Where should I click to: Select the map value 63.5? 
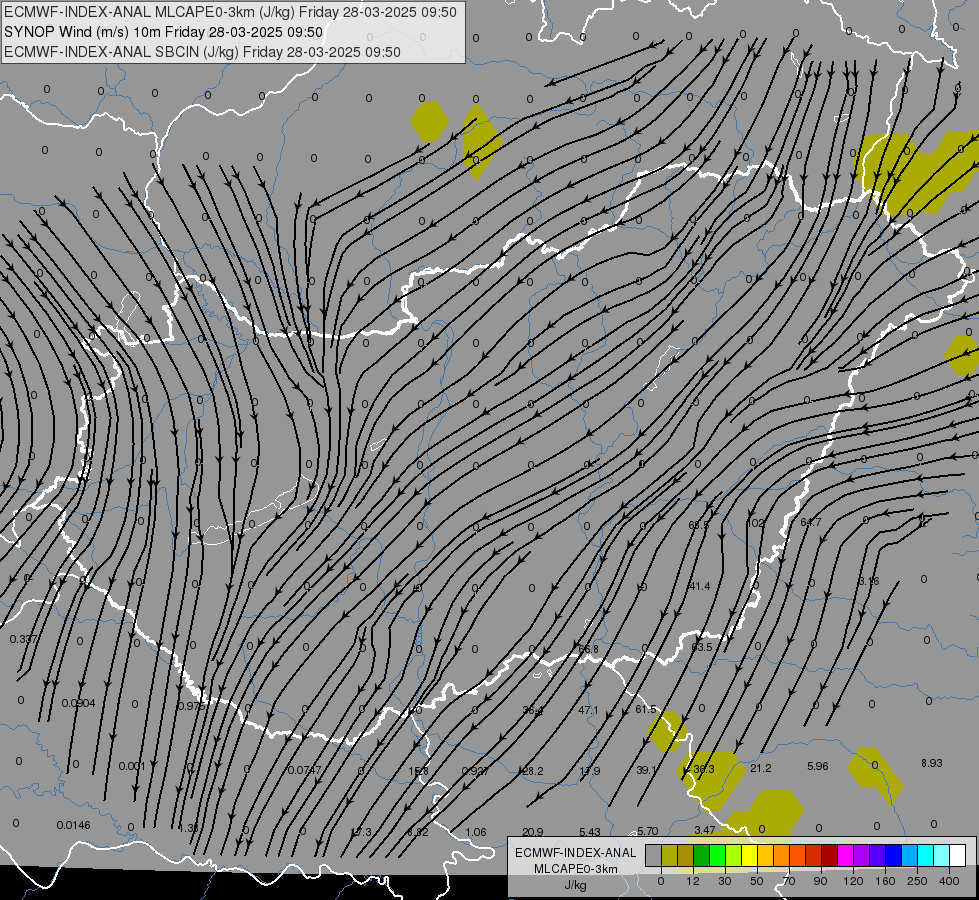(x=701, y=647)
